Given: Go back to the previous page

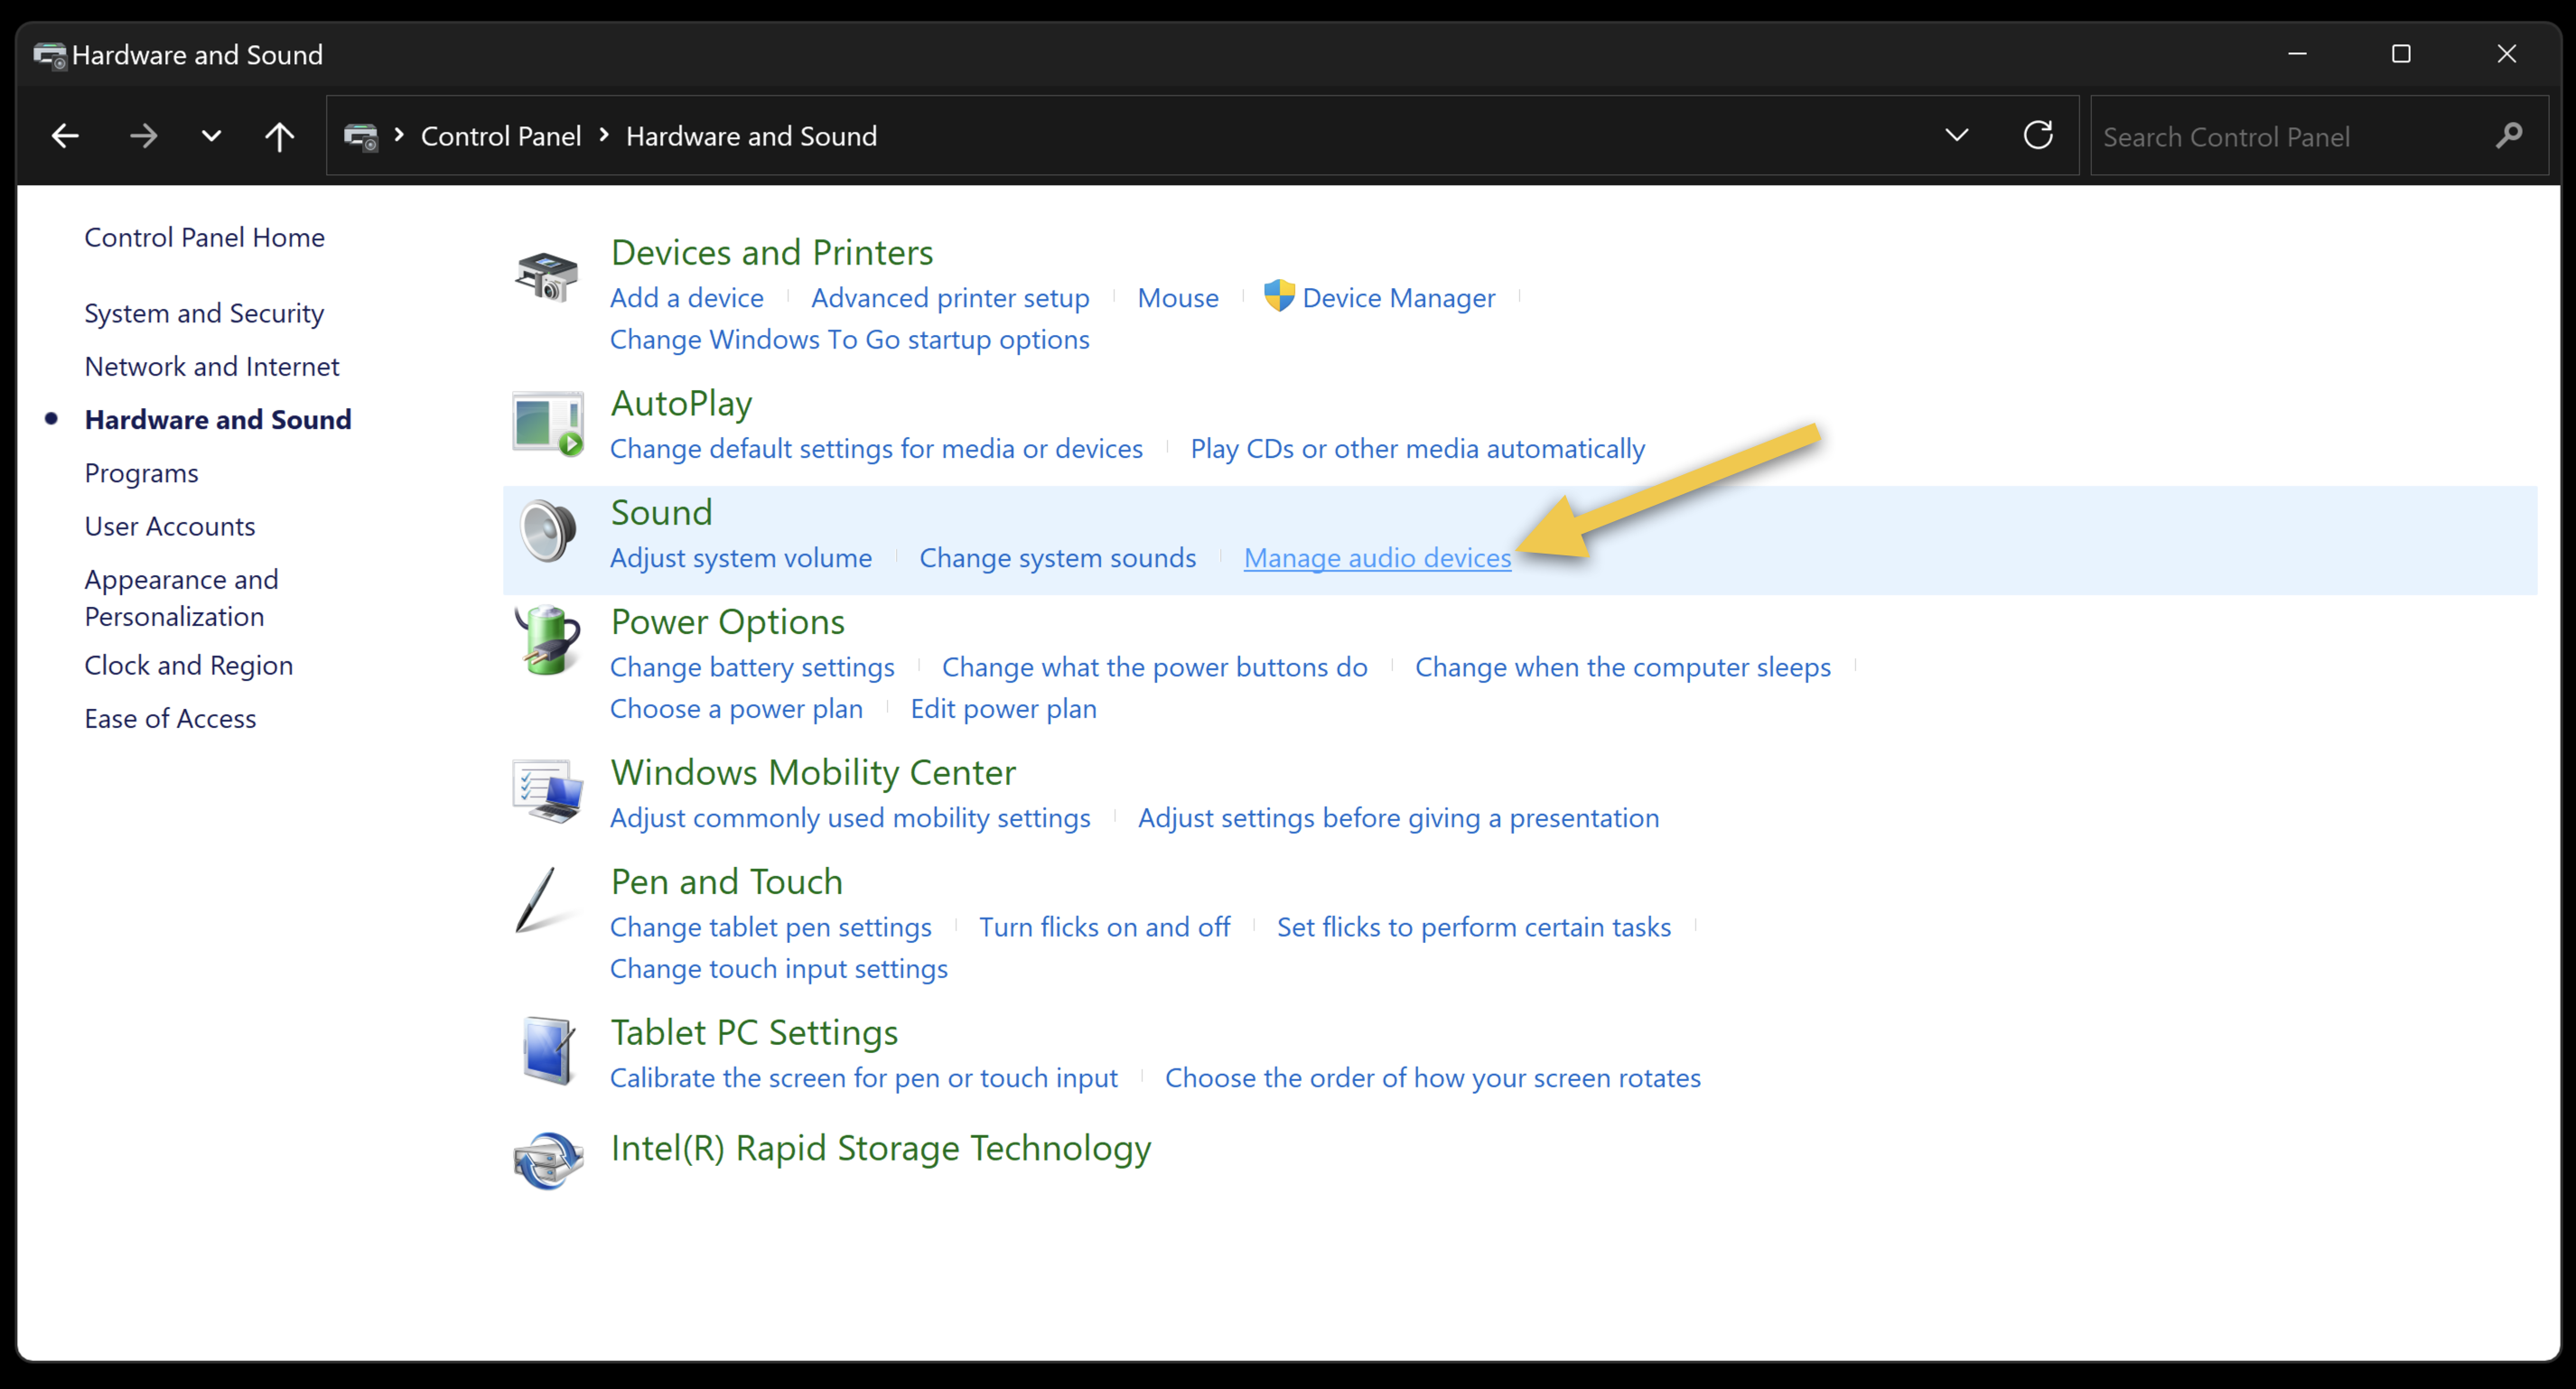Looking at the screenshot, I should click(x=65, y=136).
